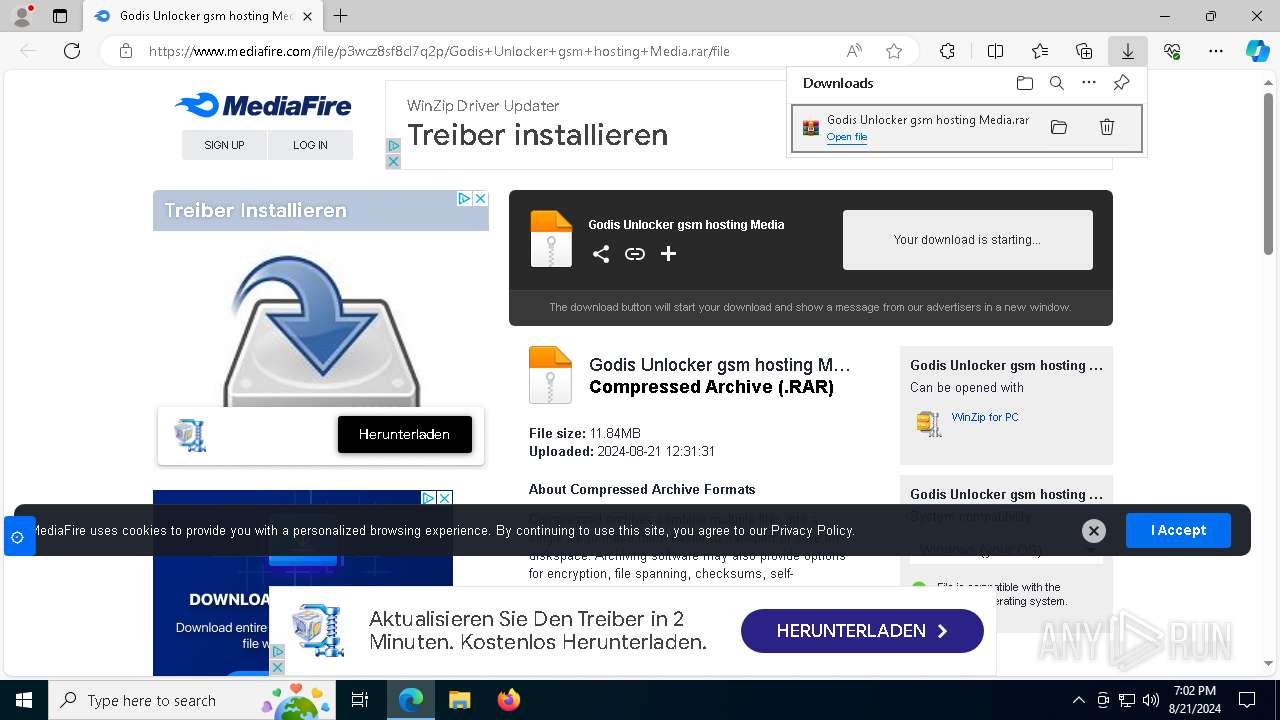Refresh the current page
Viewport: 1280px width, 720px height.
pyautogui.click(x=72, y=51)
